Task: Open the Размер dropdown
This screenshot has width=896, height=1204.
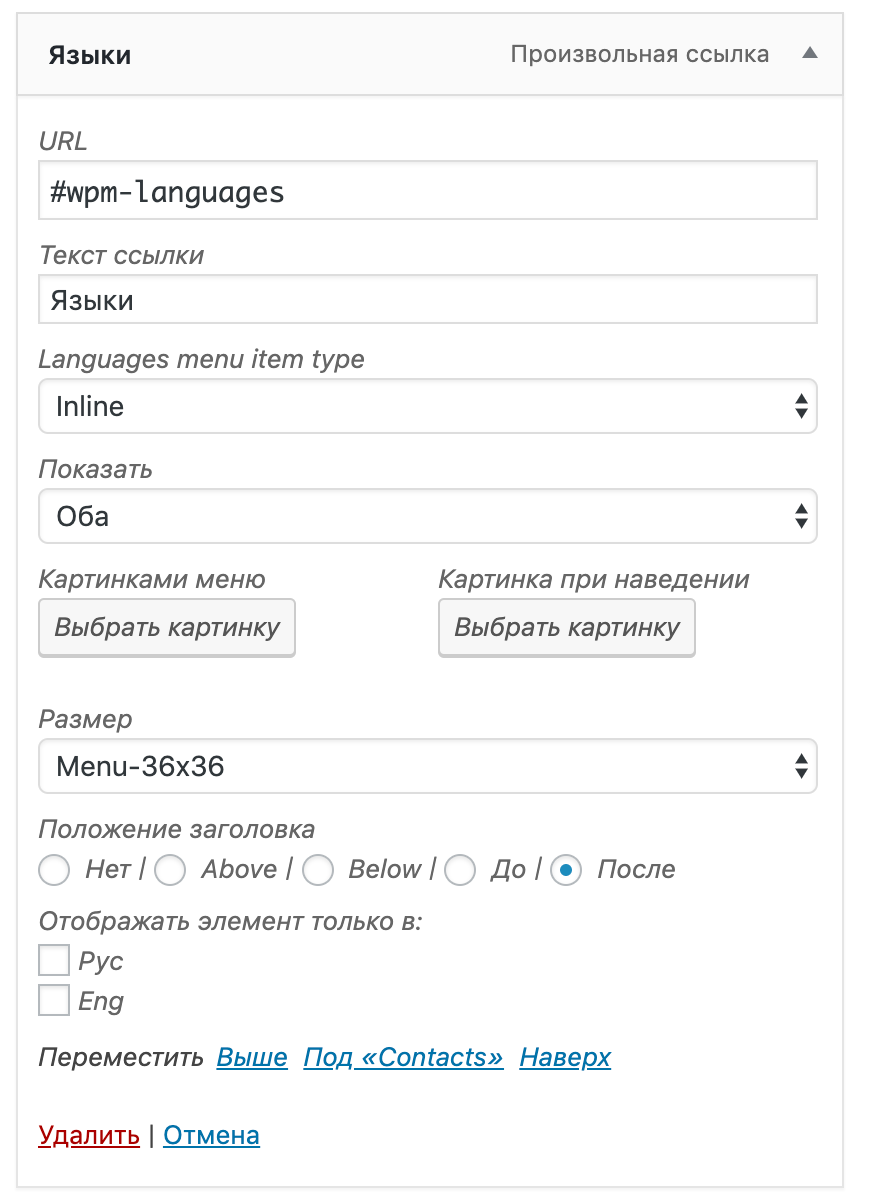Action: coord(427,766)
